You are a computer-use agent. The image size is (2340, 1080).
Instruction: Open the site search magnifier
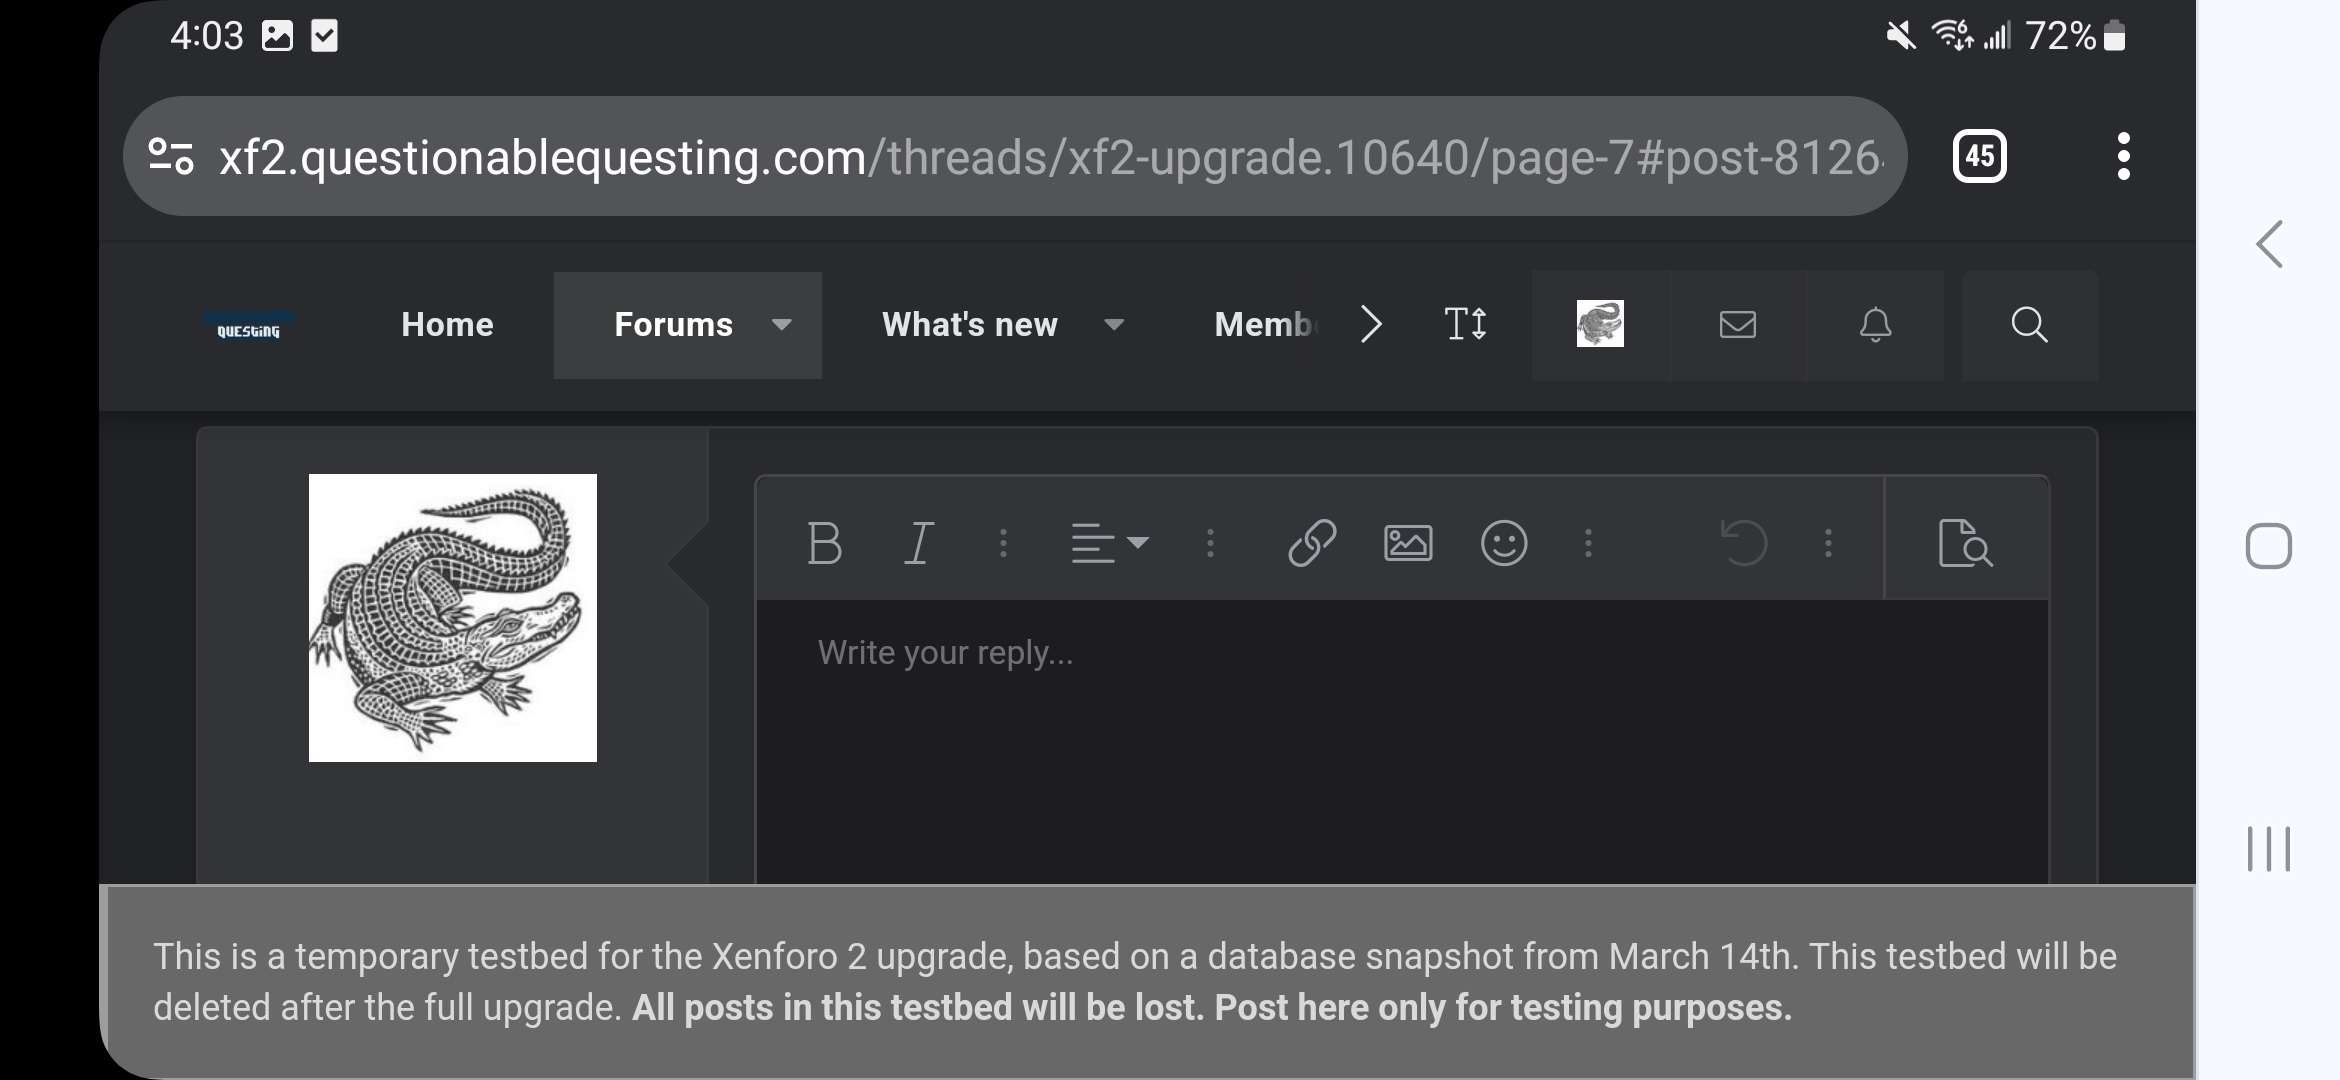(2029, 325)
